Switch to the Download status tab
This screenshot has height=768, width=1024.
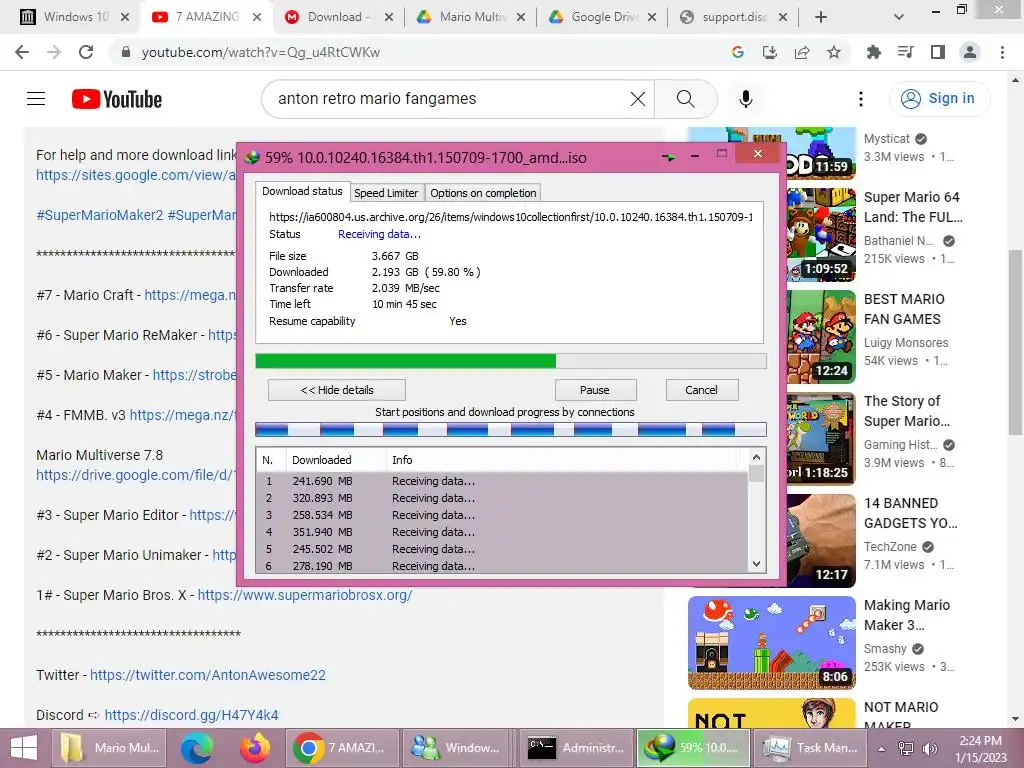[x=302, y=191]
